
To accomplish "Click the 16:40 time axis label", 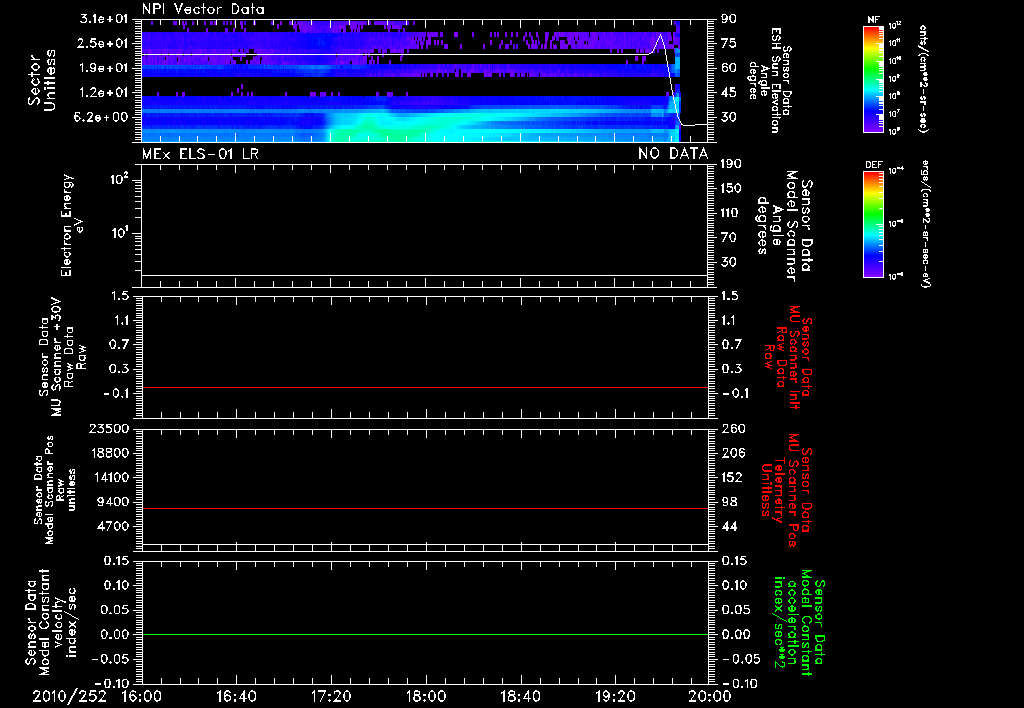I will pyautogui.click(x=236, y=696).
